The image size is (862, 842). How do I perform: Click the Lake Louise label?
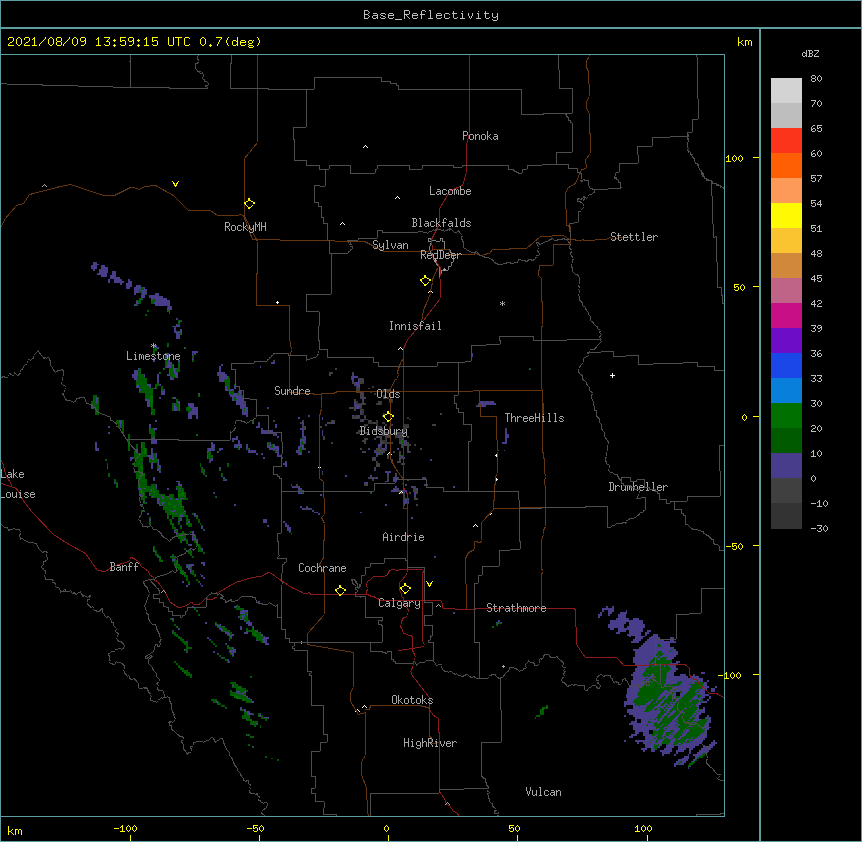18,484
